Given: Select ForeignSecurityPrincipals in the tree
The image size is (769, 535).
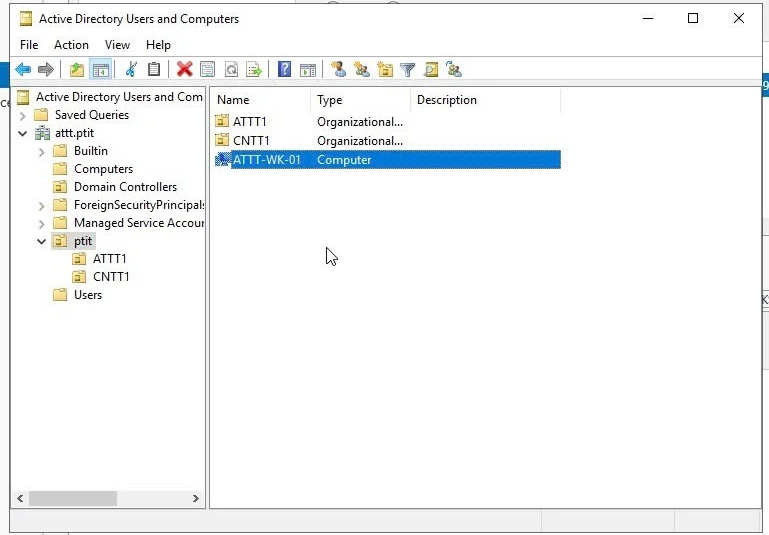Looking at the screenshot, I should point(139,205).
